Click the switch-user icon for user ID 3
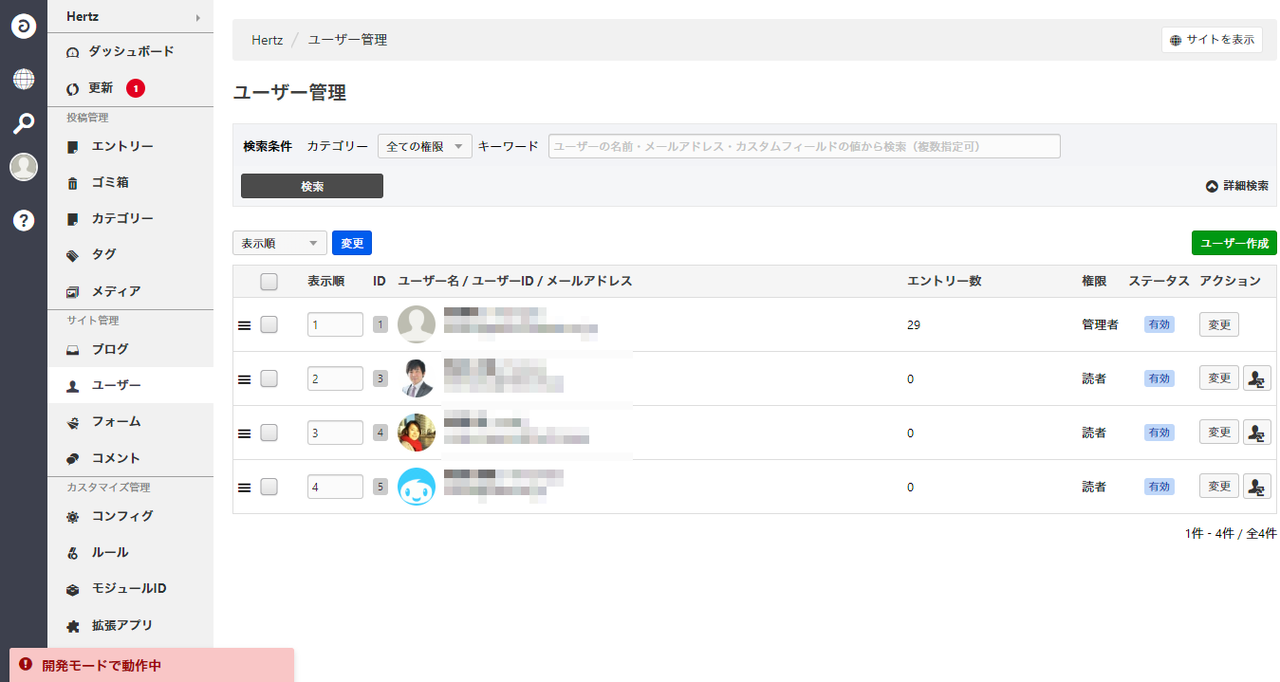 1256,378
